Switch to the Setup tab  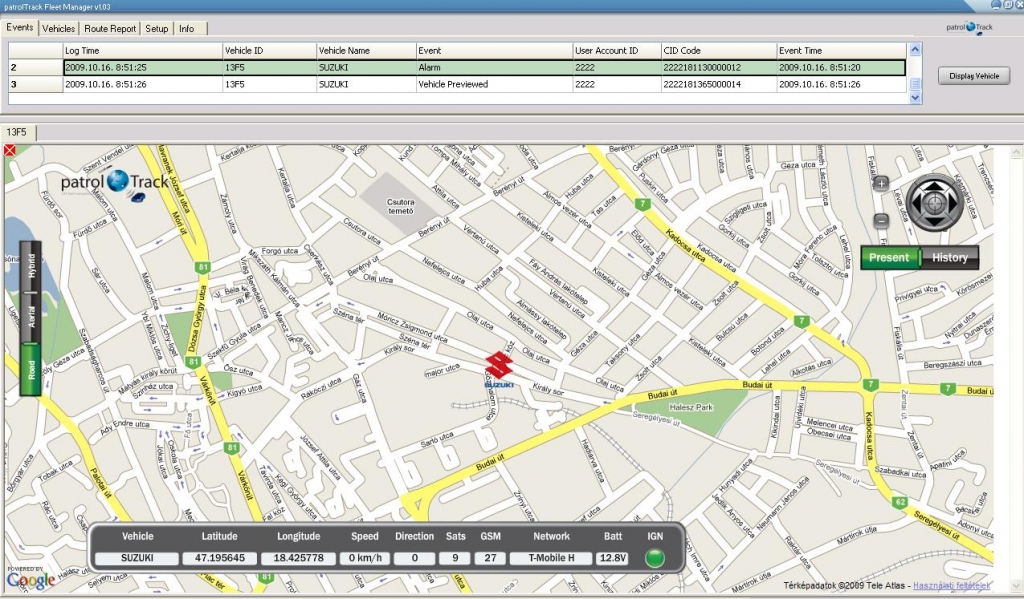click(x=157, y=28)
